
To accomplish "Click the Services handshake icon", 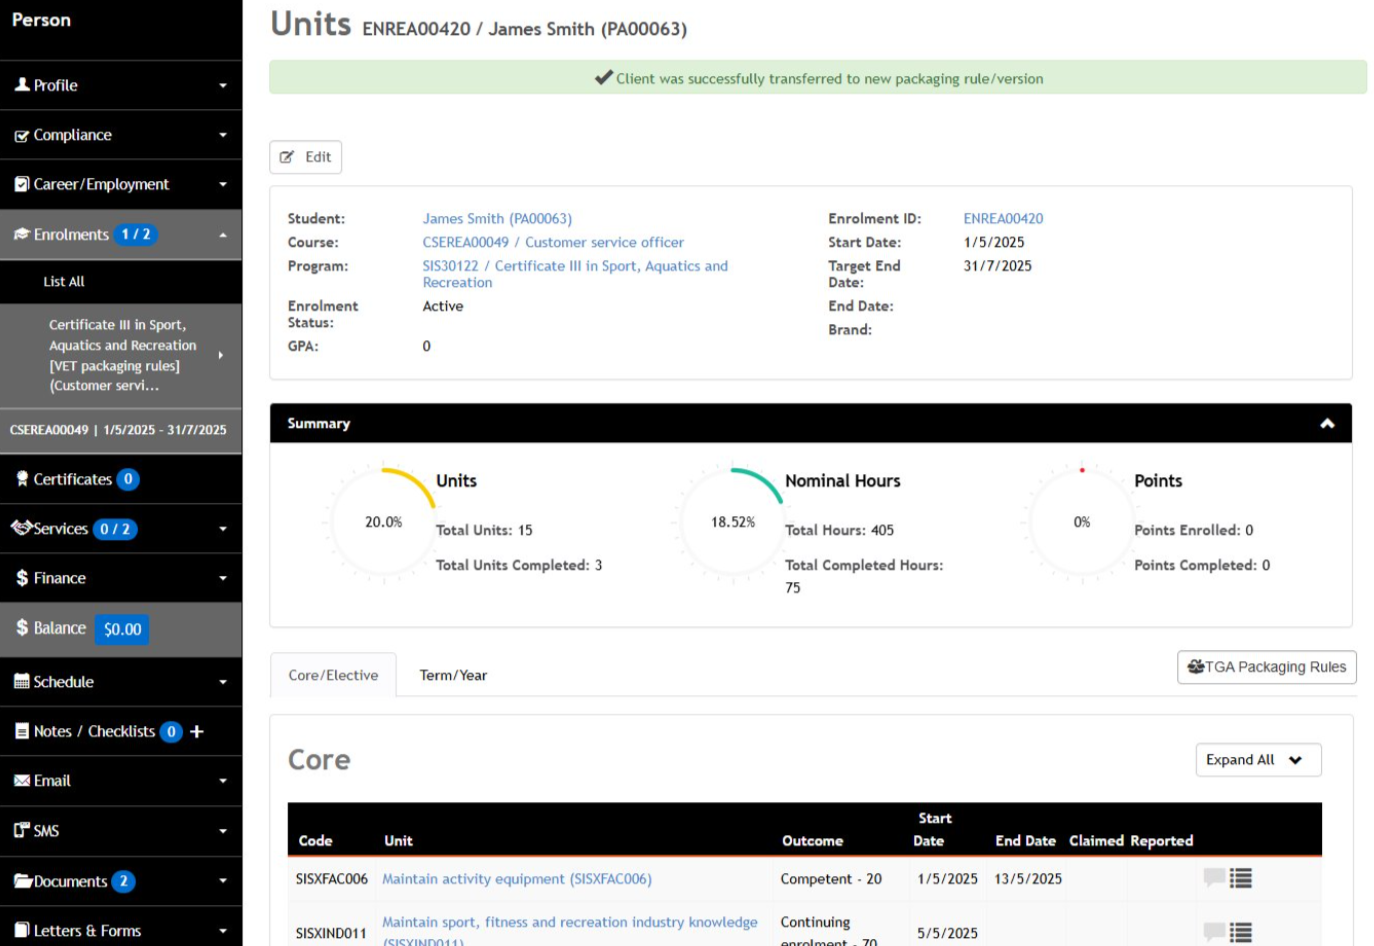I will point(22,528).
